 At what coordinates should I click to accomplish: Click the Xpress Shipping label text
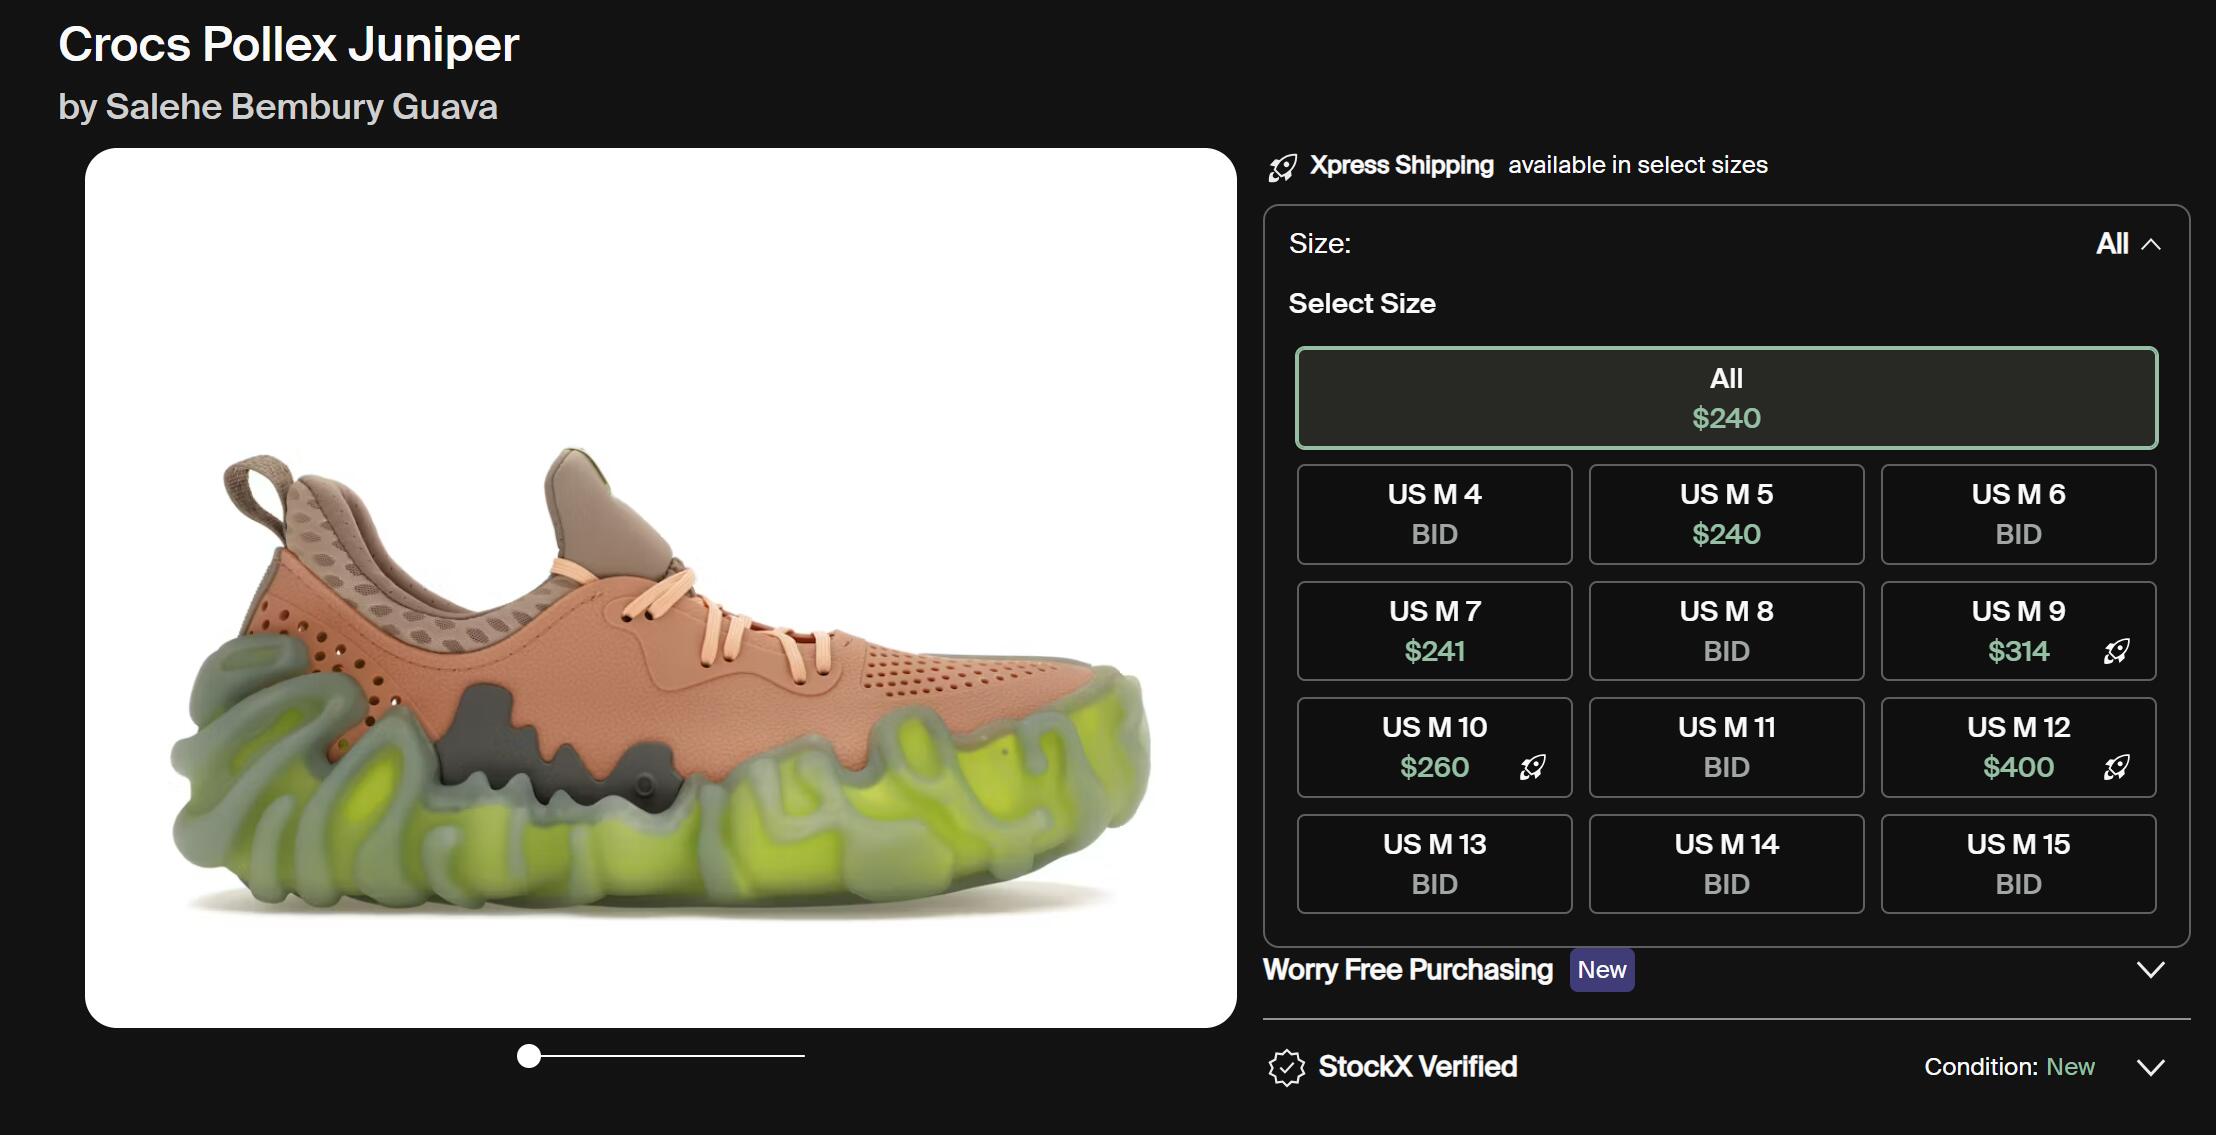[1401, 165]
